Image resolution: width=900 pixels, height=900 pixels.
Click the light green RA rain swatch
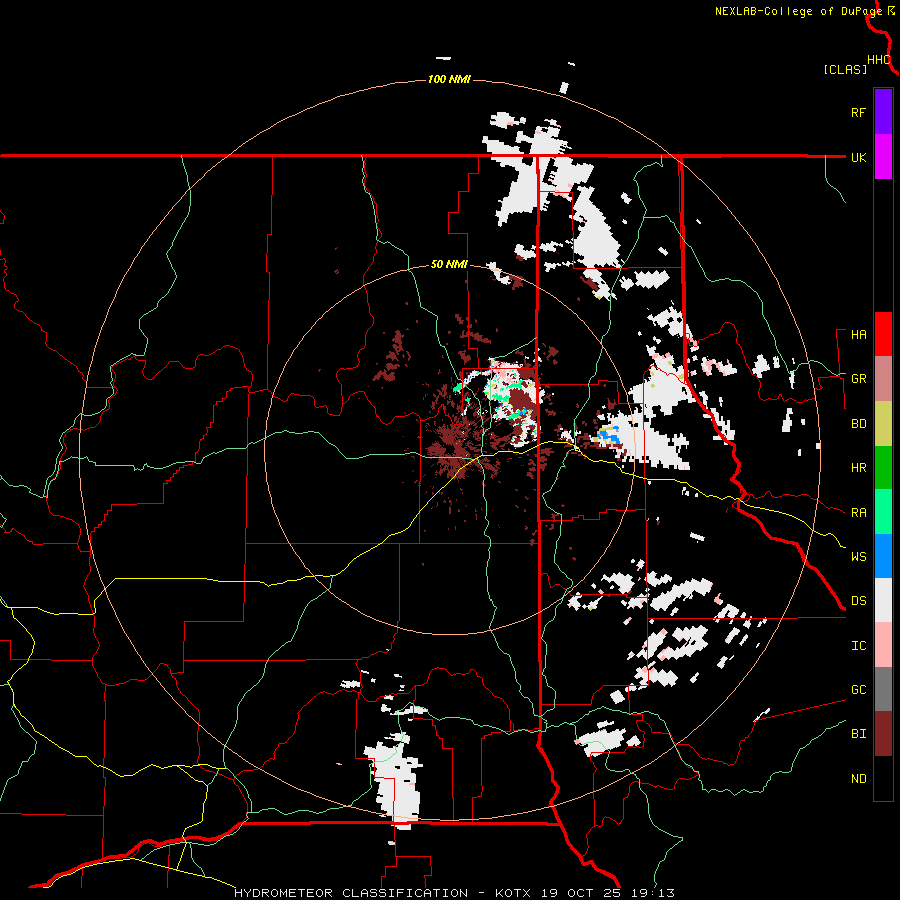pyautogui.click(x=883, y=512)
